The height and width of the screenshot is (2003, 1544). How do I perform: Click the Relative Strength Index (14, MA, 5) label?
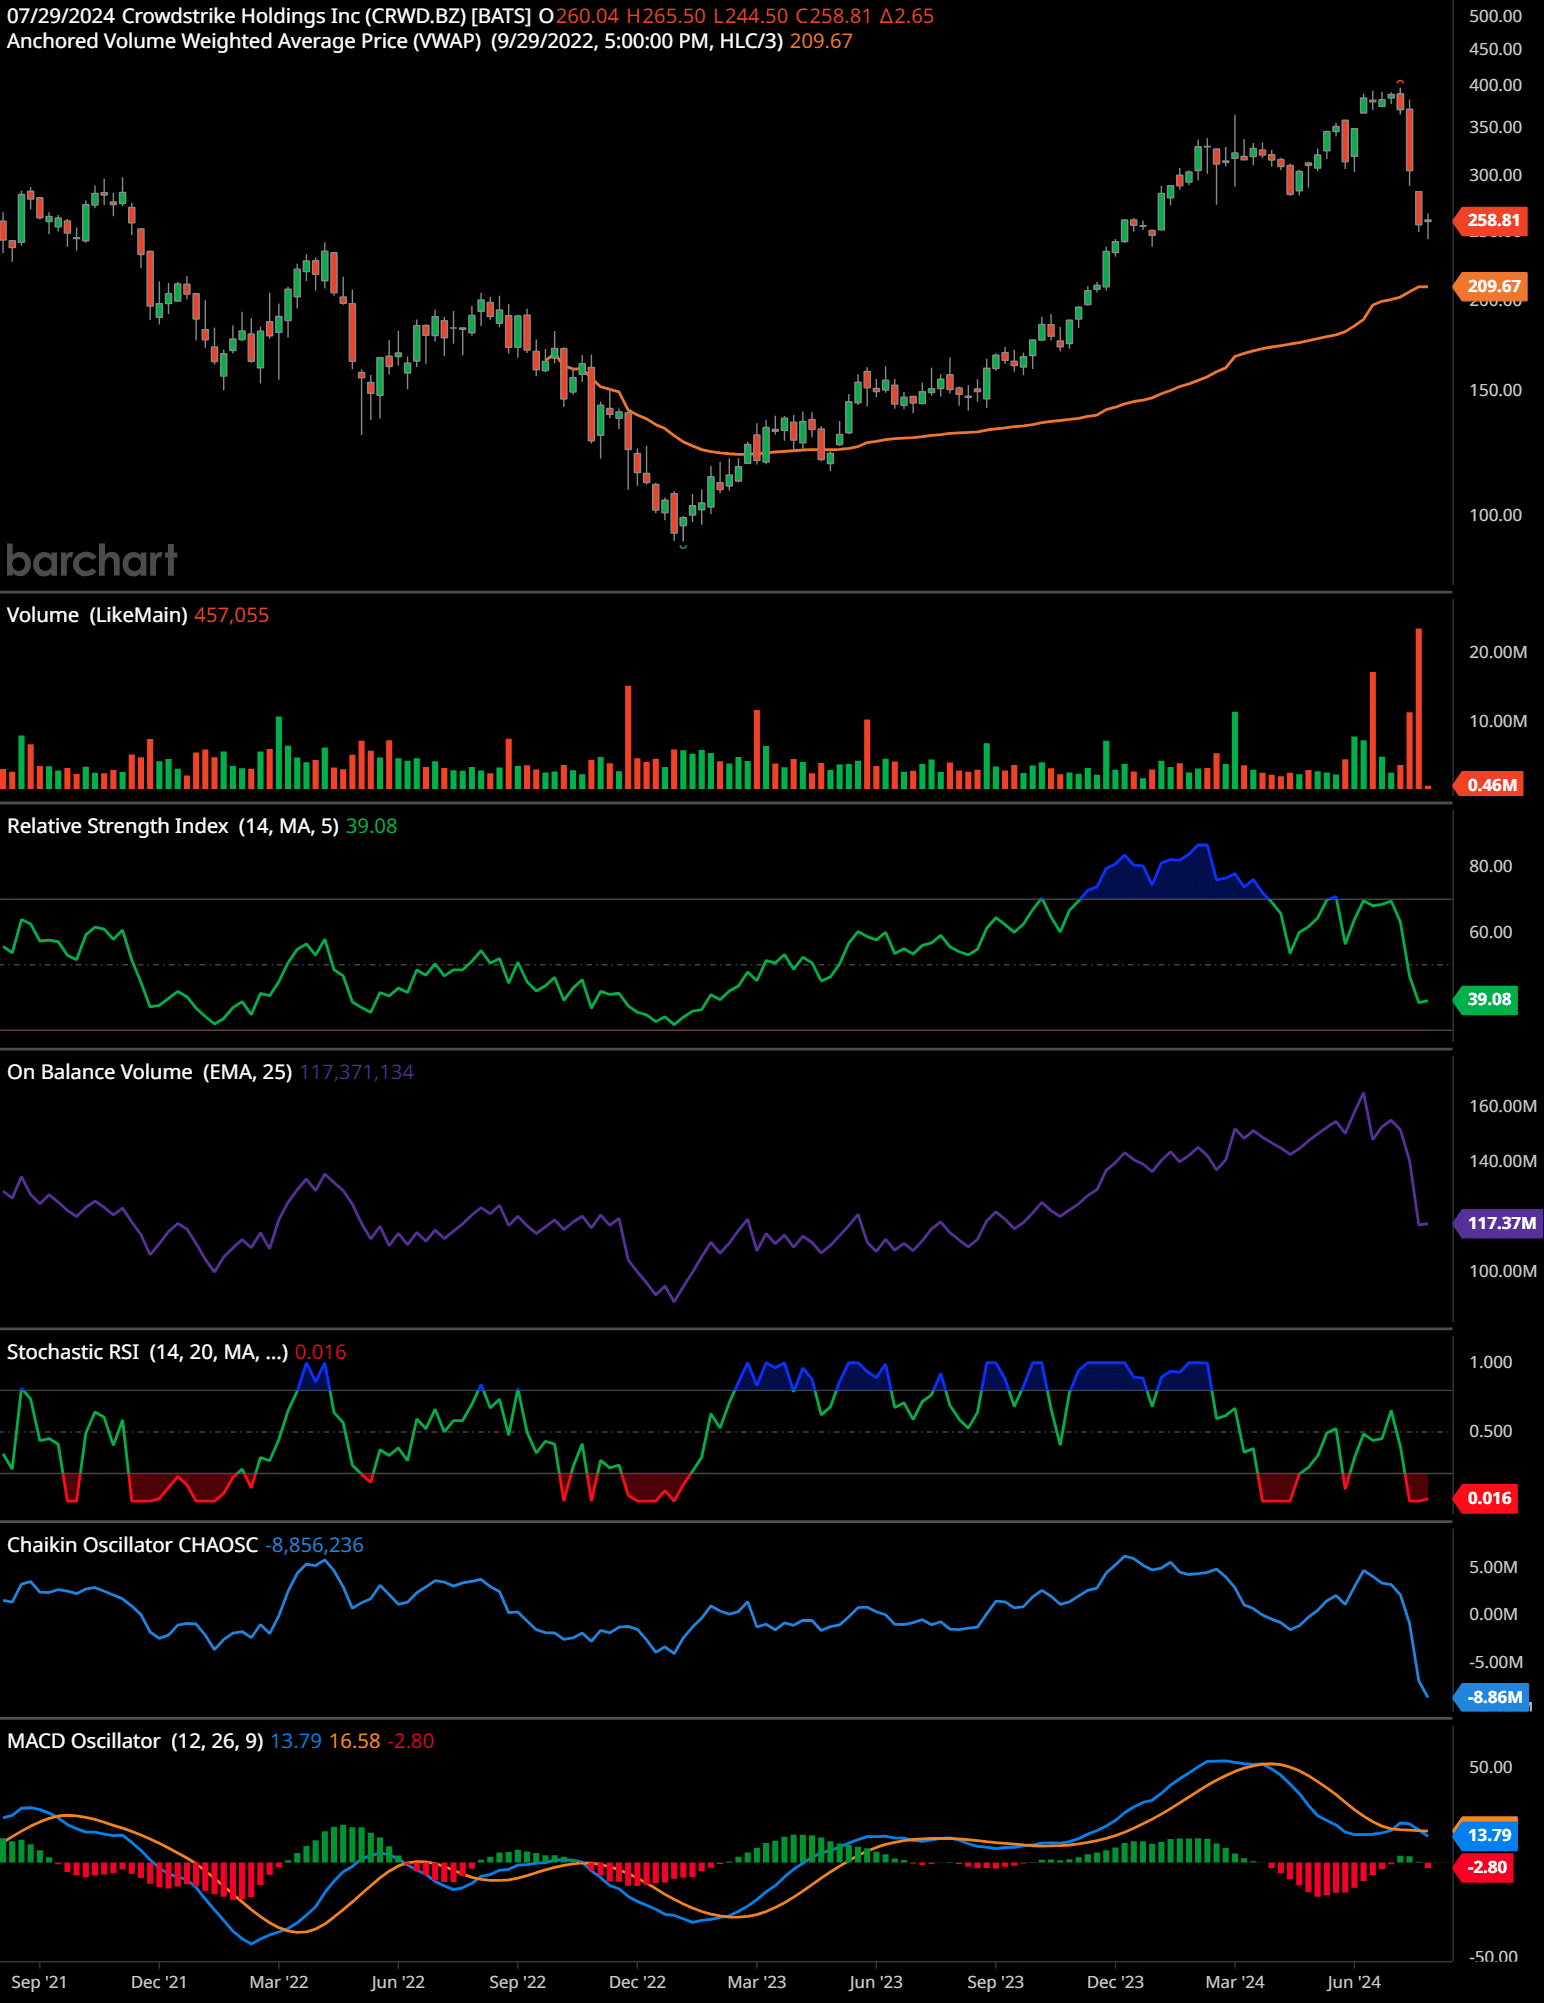[x=173, y=826]
